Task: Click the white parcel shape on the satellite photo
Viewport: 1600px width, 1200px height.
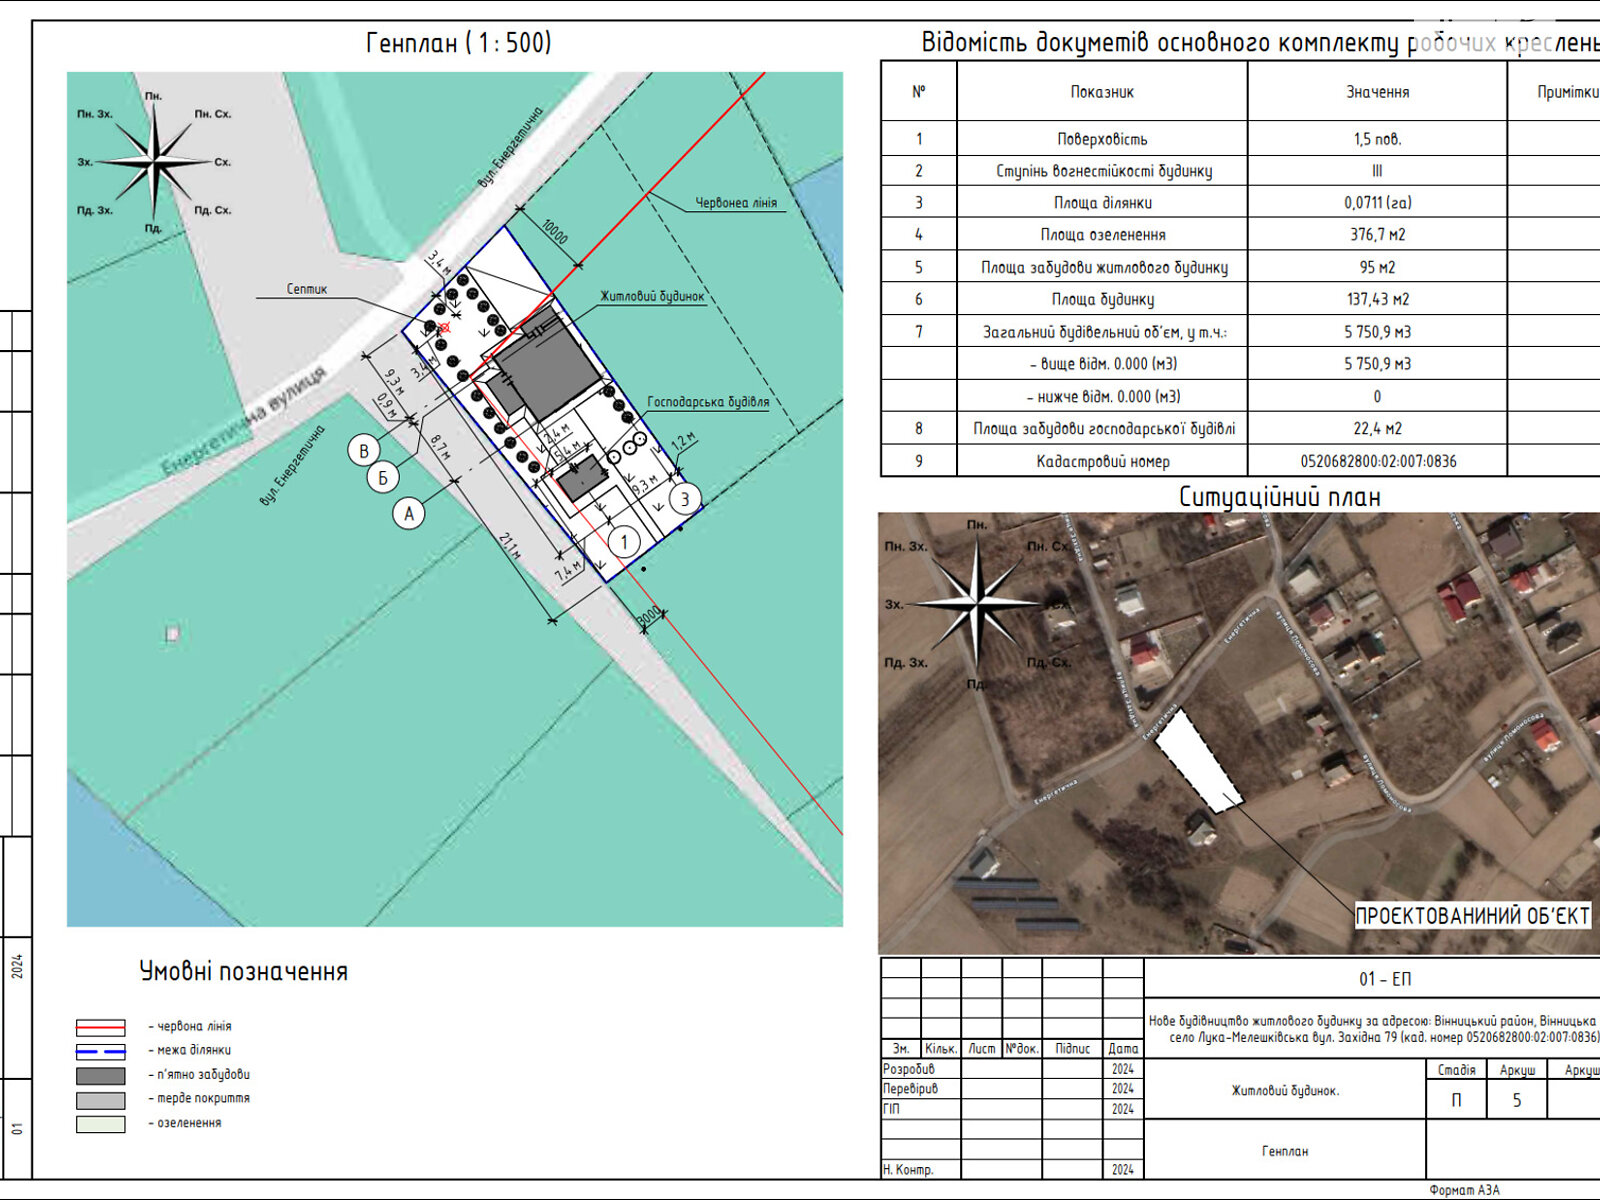Action: (1198, 761)
